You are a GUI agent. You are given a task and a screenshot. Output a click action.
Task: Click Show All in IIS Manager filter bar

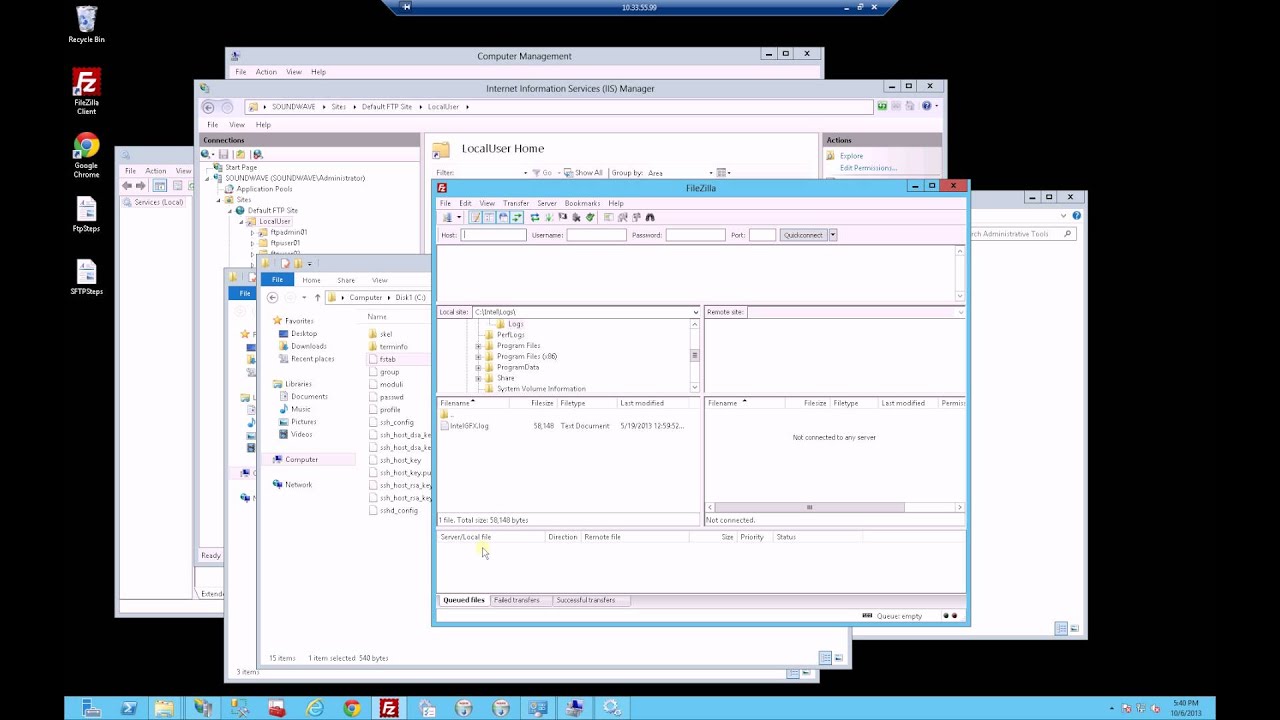[x=584, y=173]
